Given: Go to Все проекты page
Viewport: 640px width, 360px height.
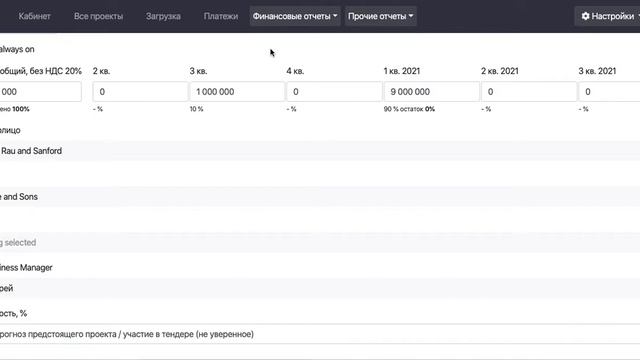Looking at the screenshot, I should [98, 16].
